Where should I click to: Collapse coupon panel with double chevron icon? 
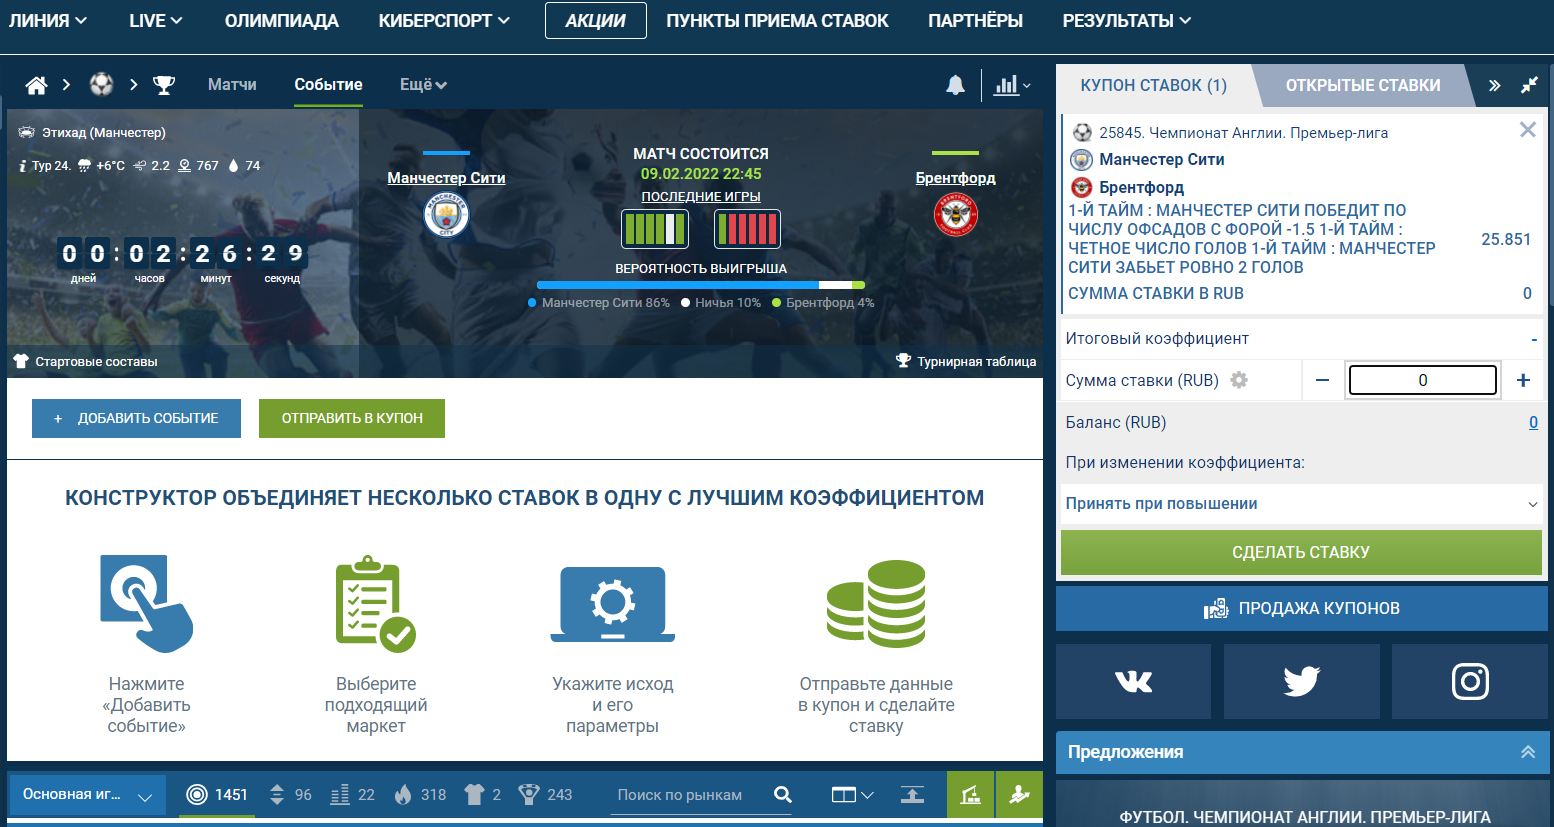[x=1494, y=85]
